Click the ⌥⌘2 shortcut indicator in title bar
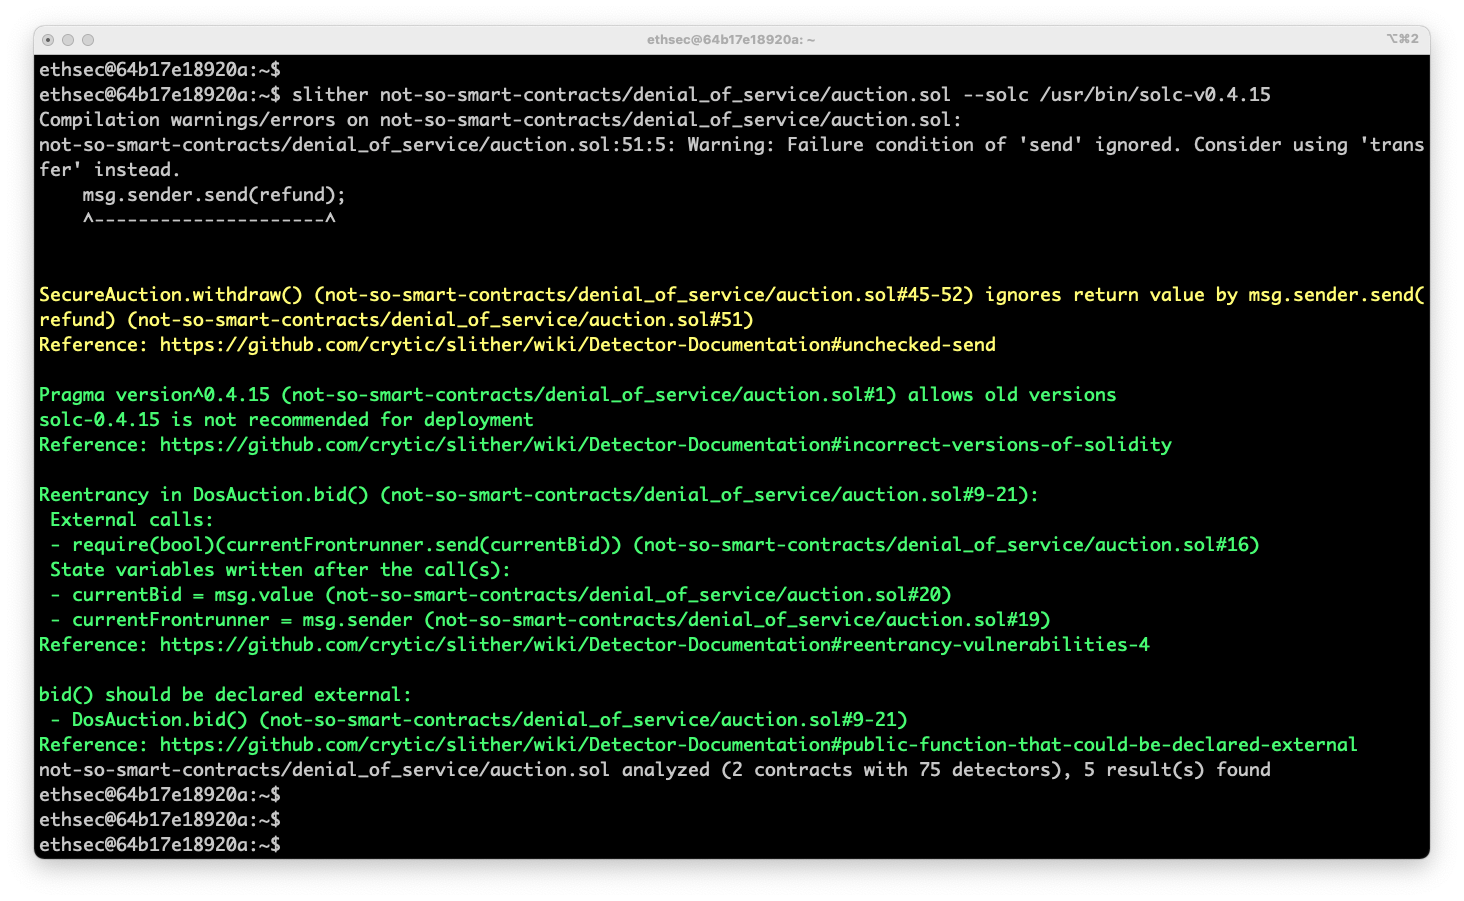 tap(1402, 39)
